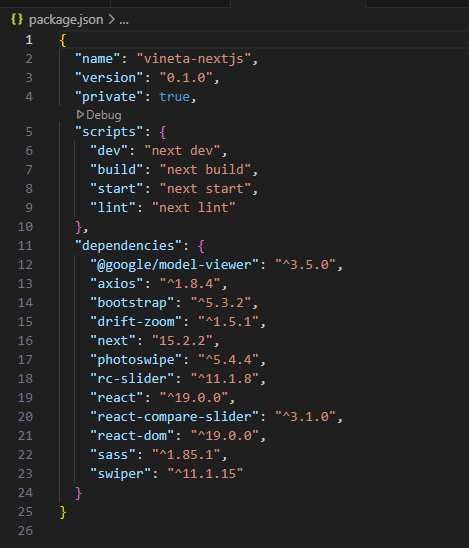The height and width of the screenshot is (548, 469).
Task: Click the "next lint" value
Action: [194, 208]
